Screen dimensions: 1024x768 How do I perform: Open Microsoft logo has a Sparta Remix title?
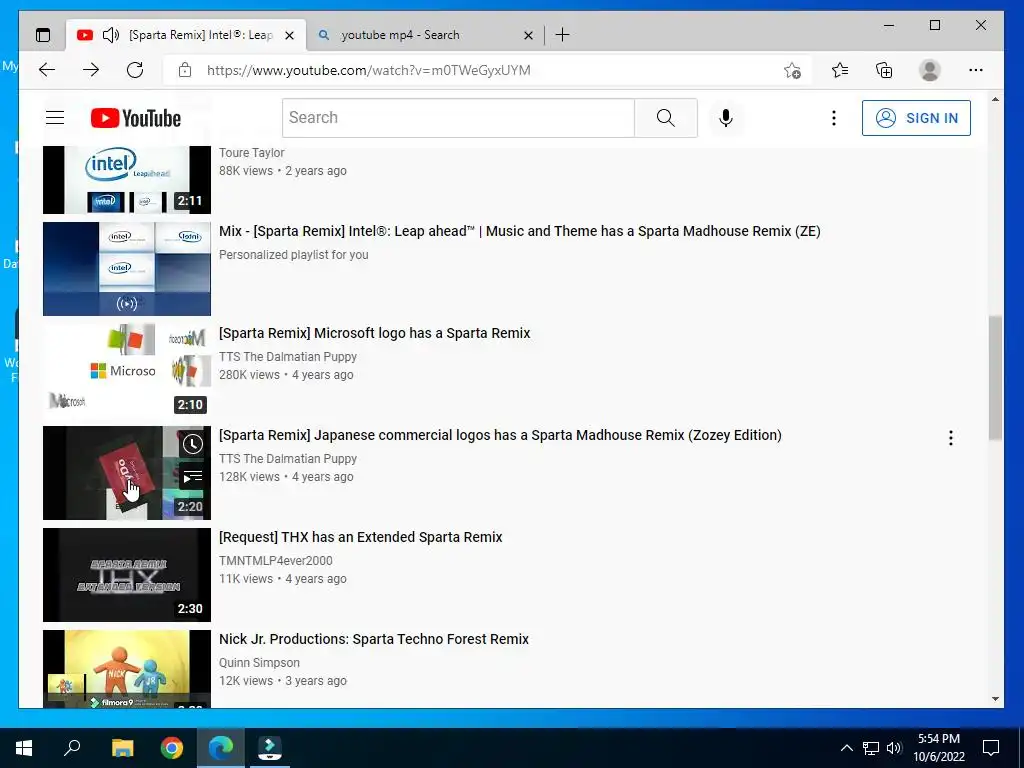click(374, 333)
